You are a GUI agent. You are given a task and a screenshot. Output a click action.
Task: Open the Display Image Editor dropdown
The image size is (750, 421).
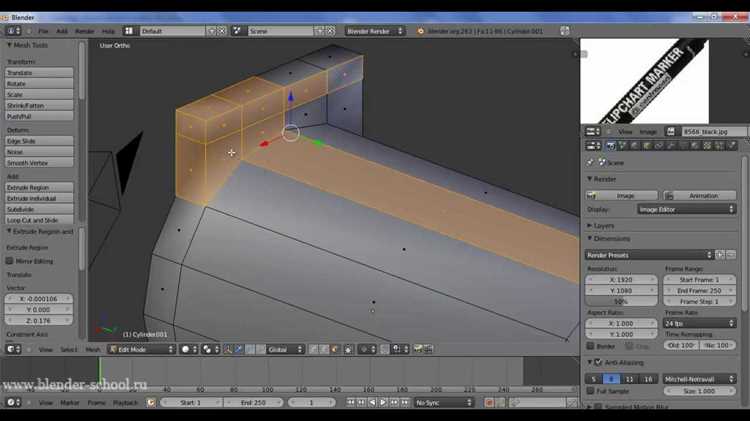point(686,210)
